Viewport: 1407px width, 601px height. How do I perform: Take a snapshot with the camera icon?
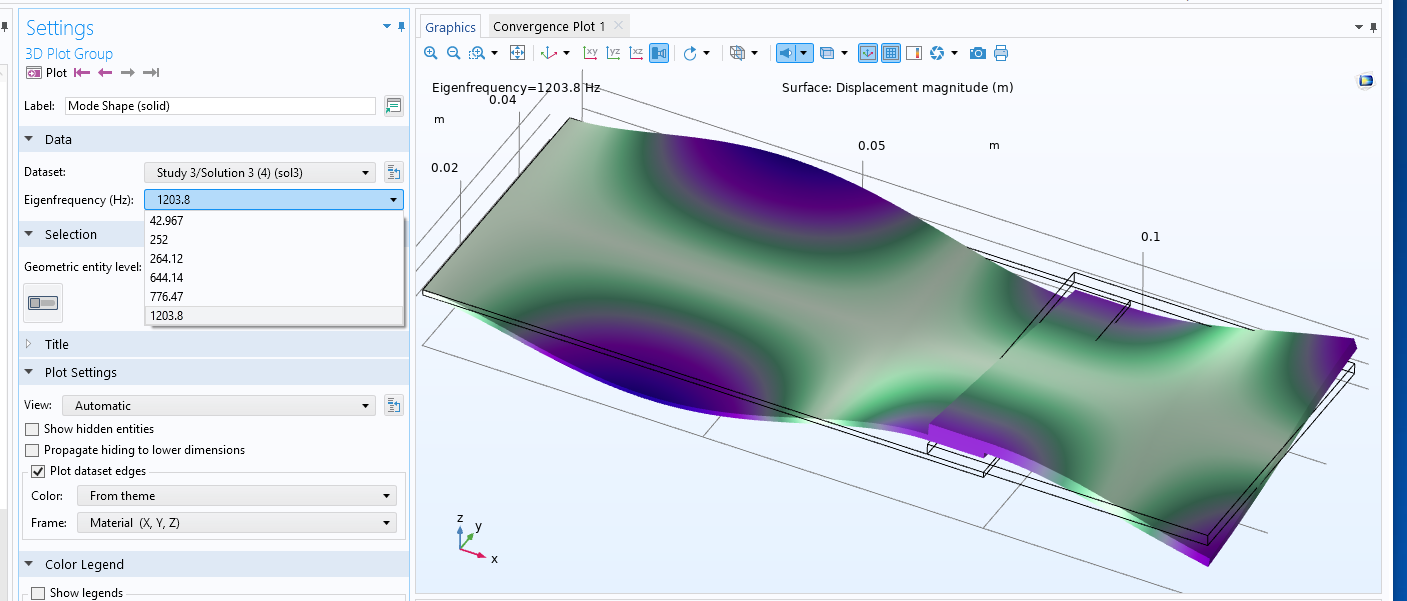tap(978, 53)
